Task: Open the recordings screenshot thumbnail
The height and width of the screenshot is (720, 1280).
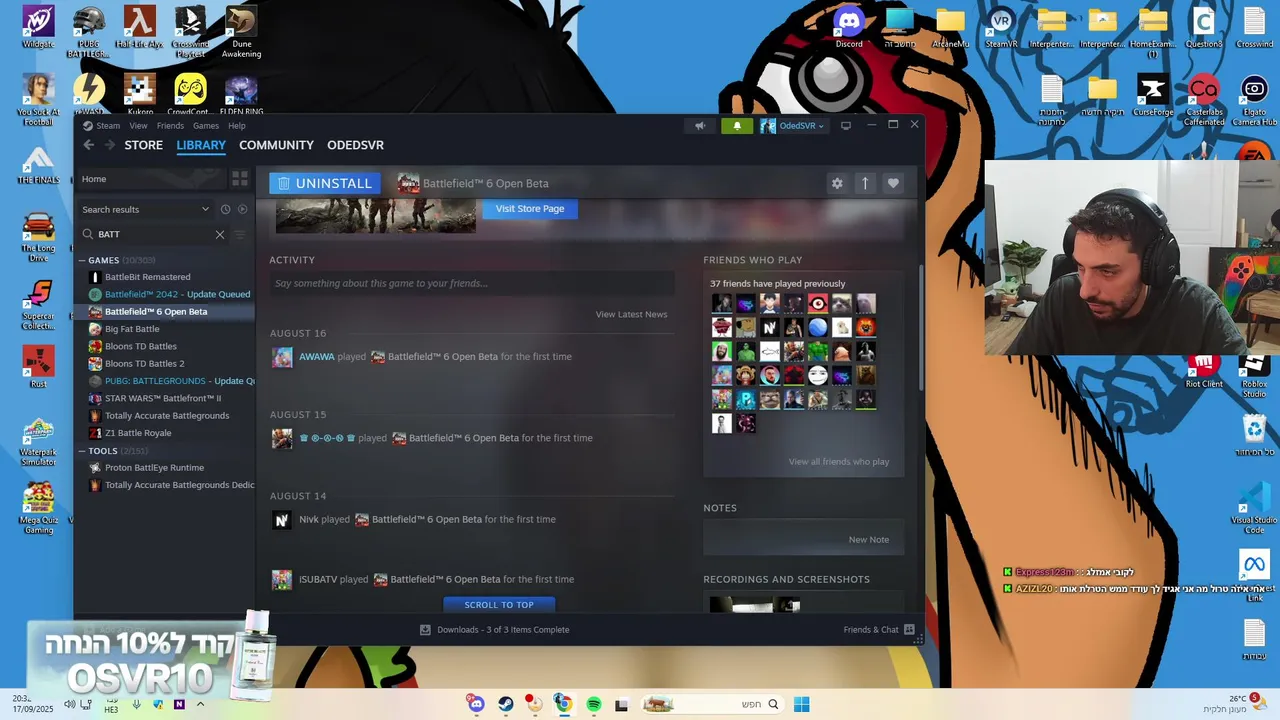Action: coord(754,605)
